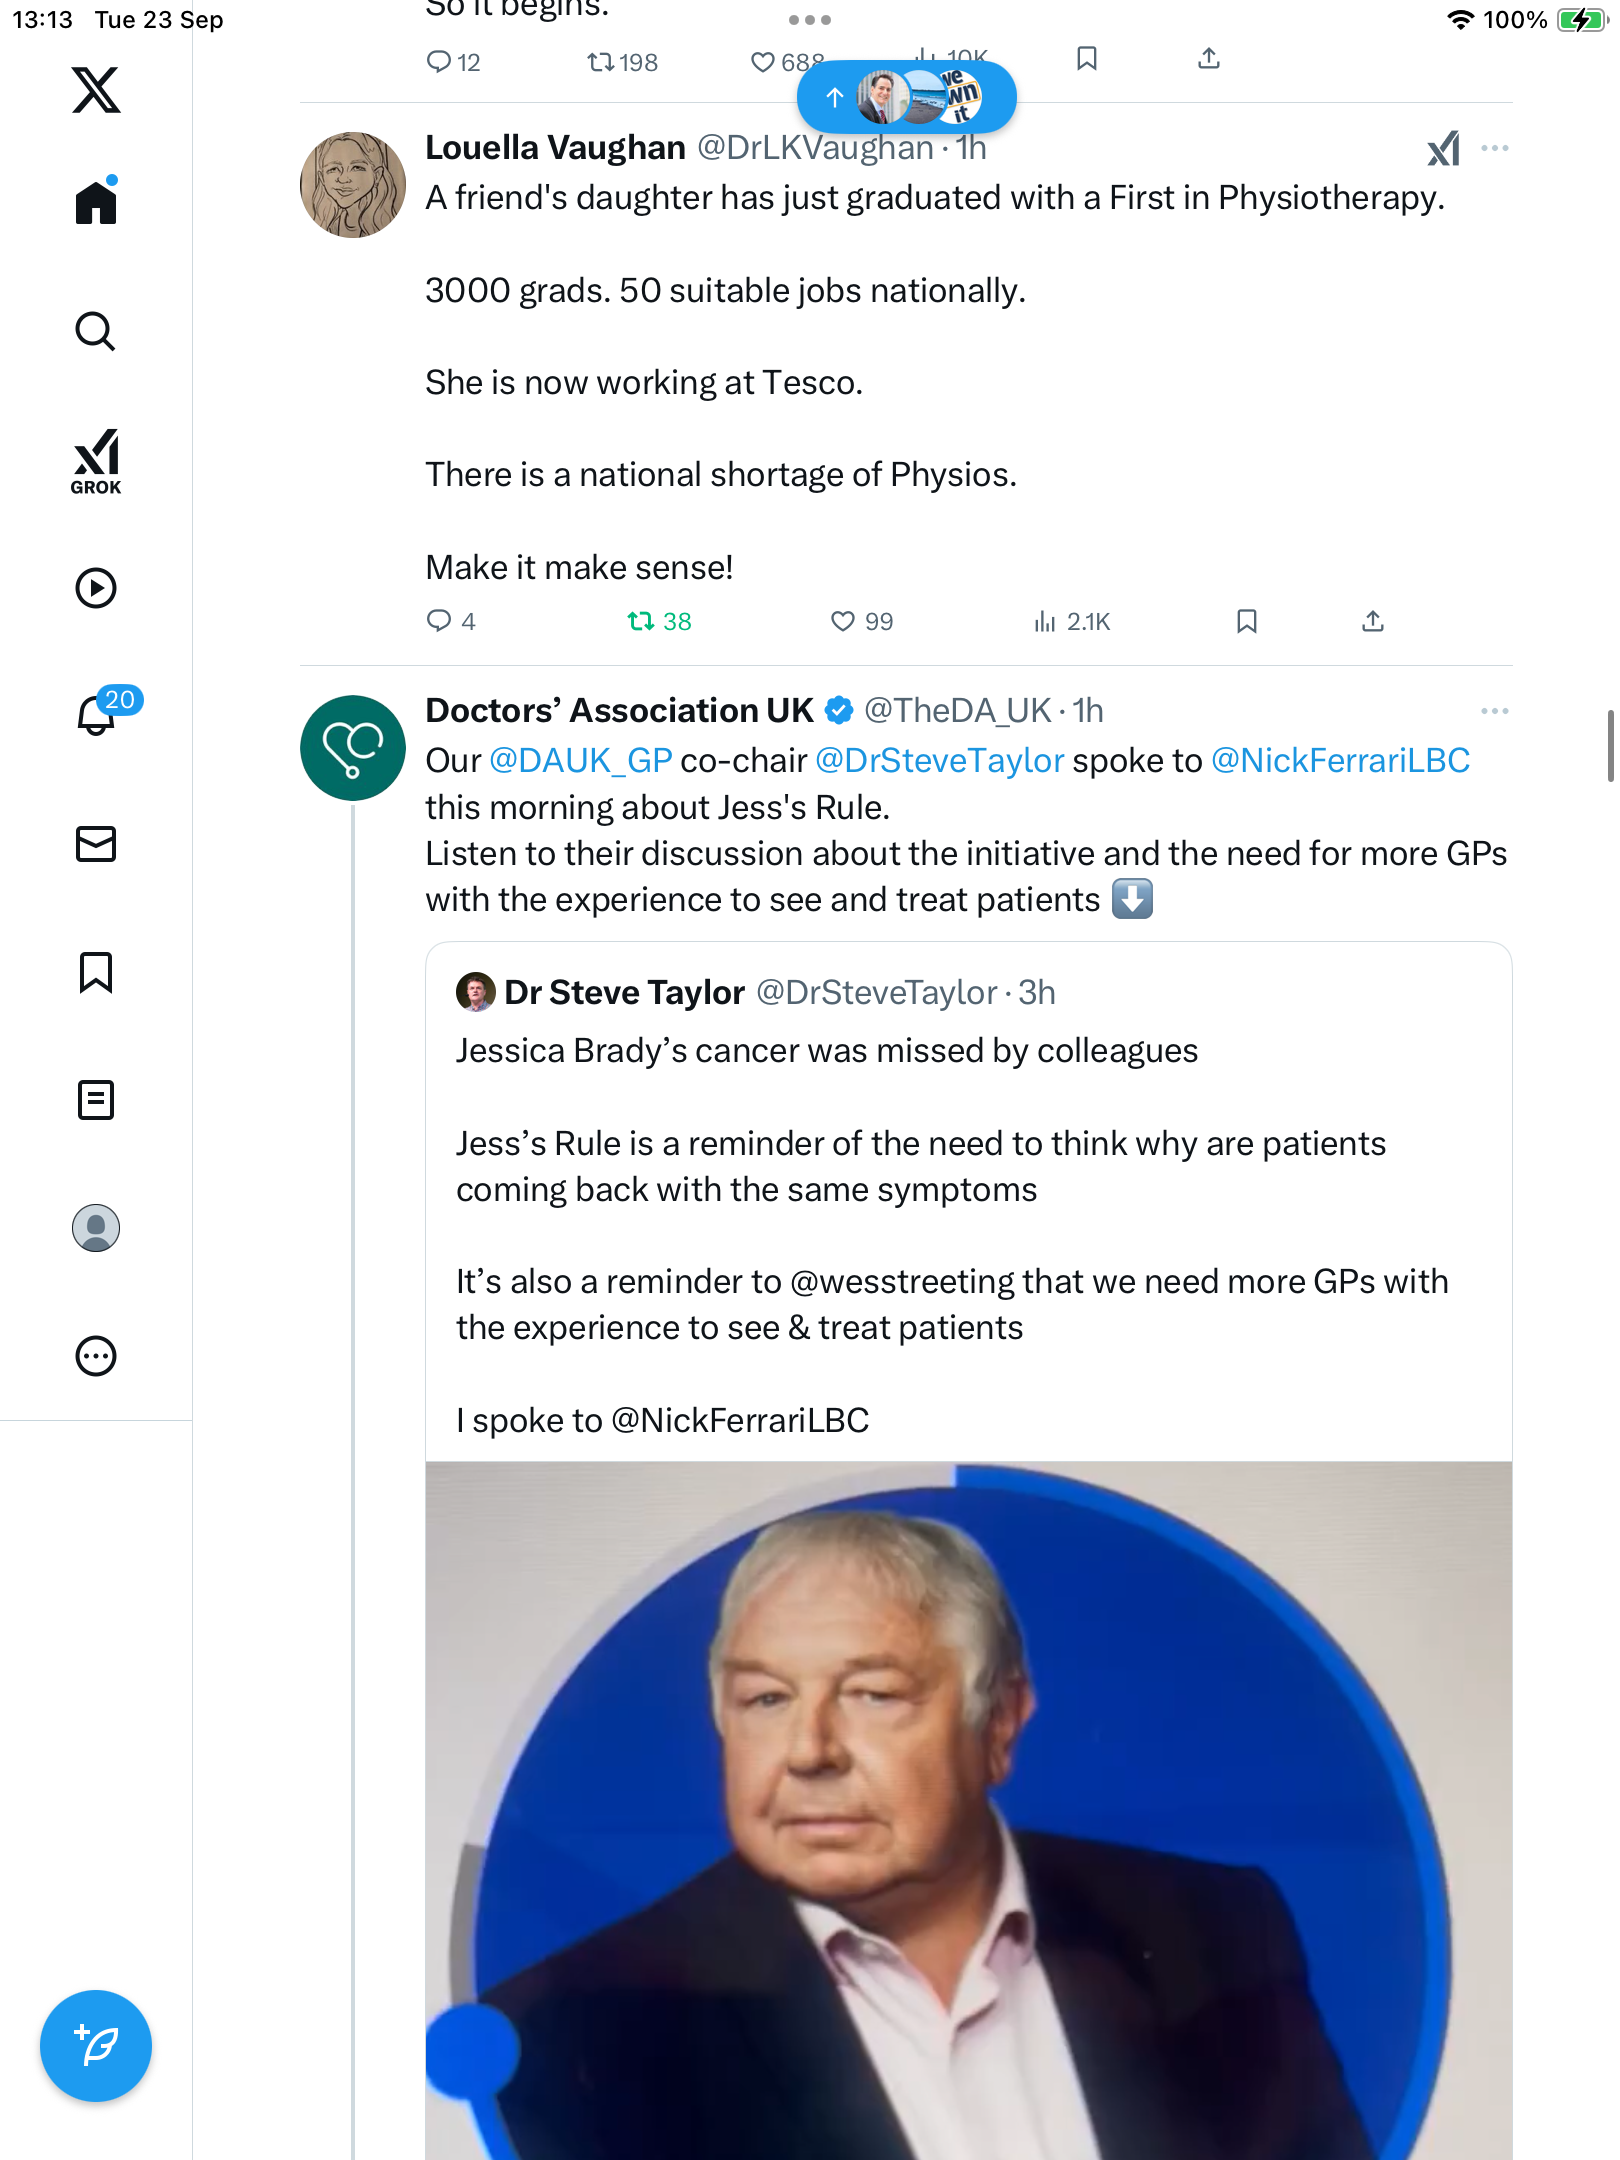Screen dimensions: 1620x2160
Task: Tap the compose new post button
Action: point(96,2046)
